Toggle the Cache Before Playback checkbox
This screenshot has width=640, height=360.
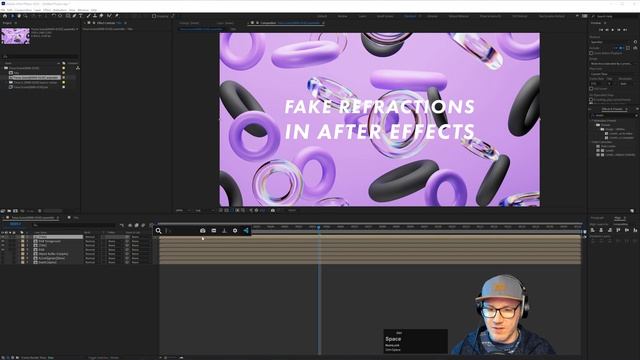click(x=591, y=53)
